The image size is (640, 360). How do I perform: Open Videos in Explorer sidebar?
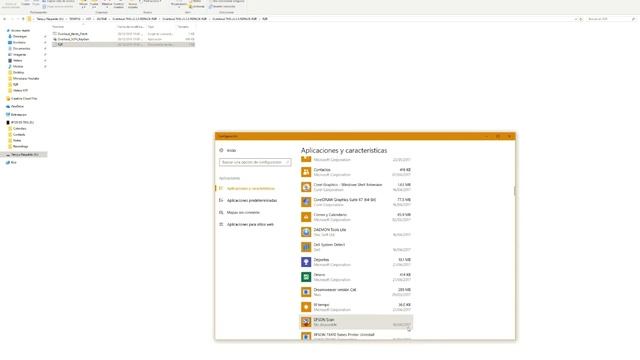pos(18,60)
